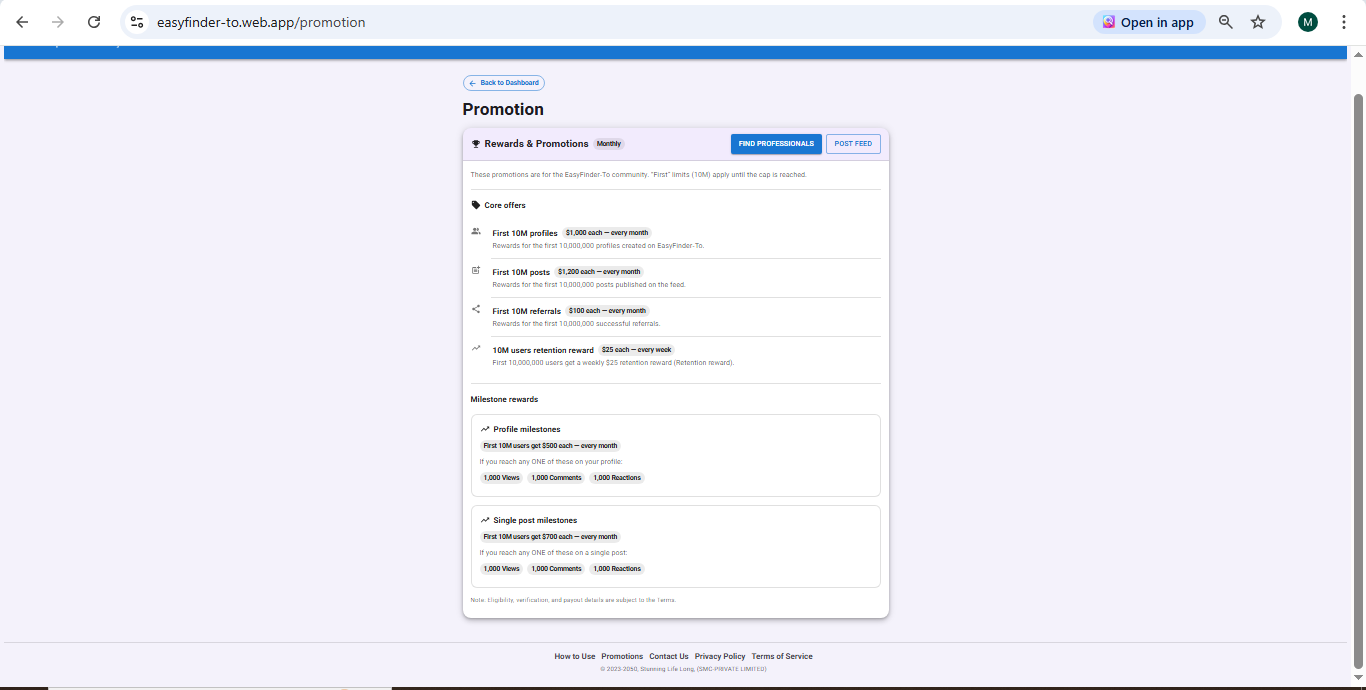Click the address bar URL

[x=261, y=22]
